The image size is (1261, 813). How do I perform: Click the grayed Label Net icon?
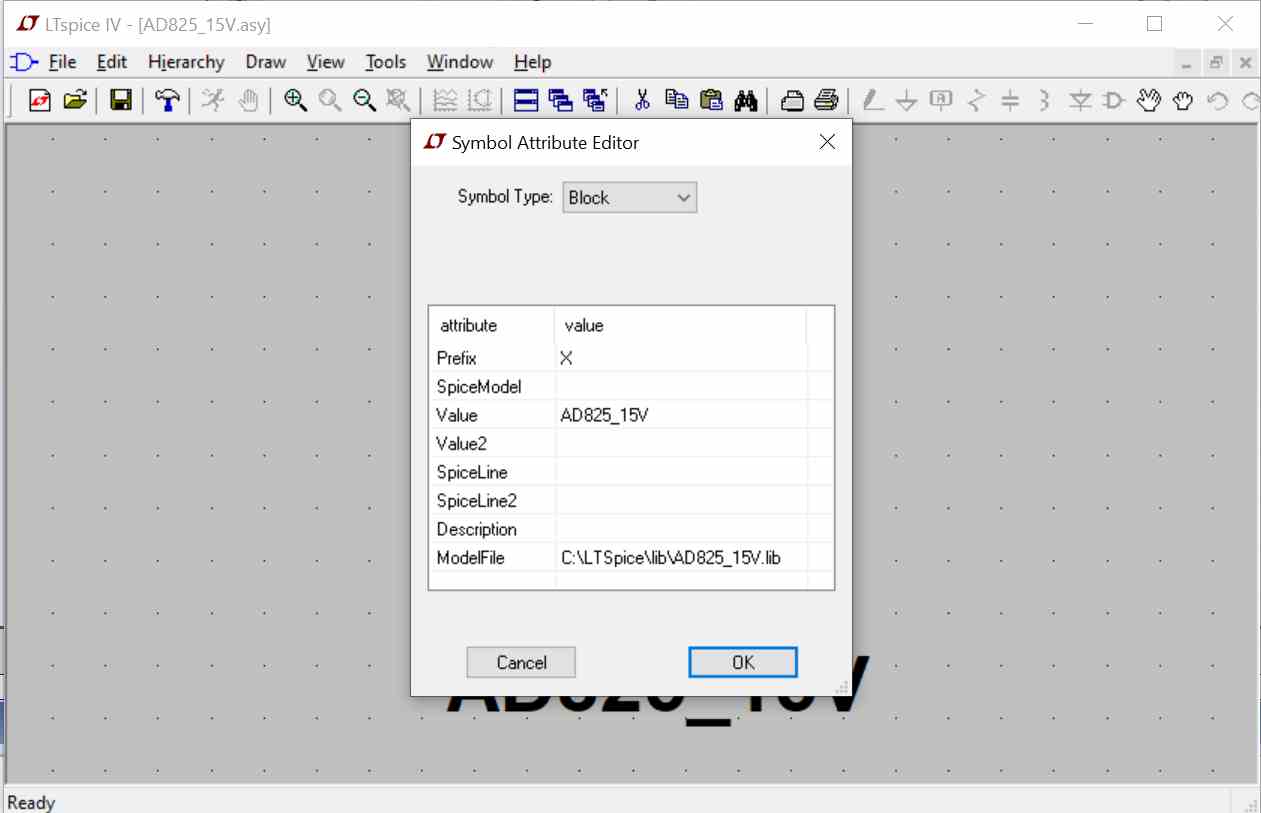pos(941,100)
